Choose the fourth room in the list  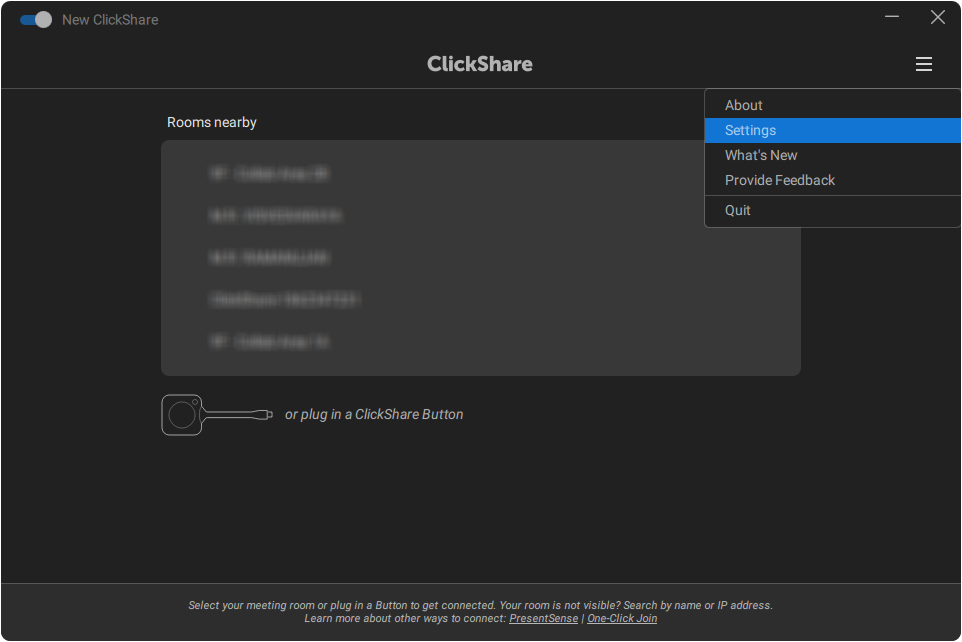pyautogui.click(x=285, y=300)
